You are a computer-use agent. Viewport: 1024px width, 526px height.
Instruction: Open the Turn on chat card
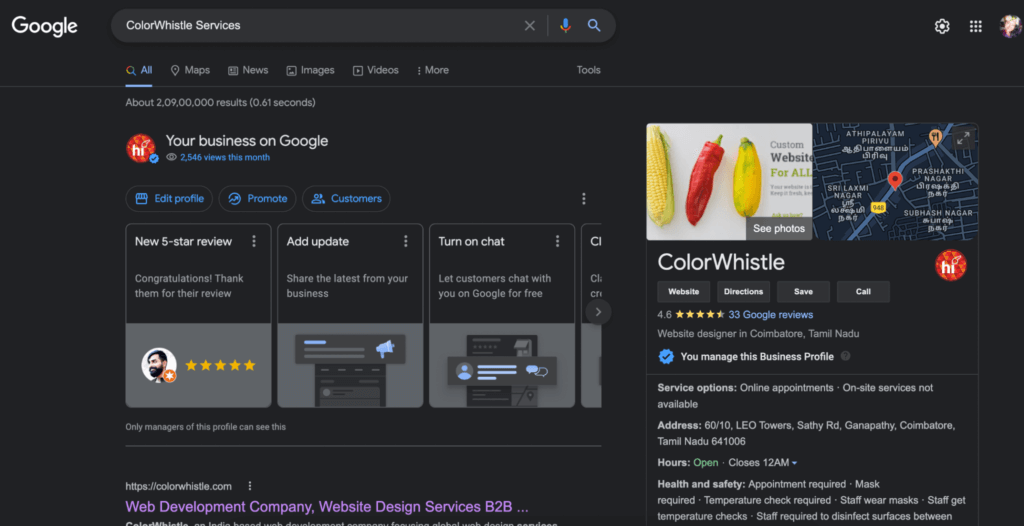(x=502, y=316)
